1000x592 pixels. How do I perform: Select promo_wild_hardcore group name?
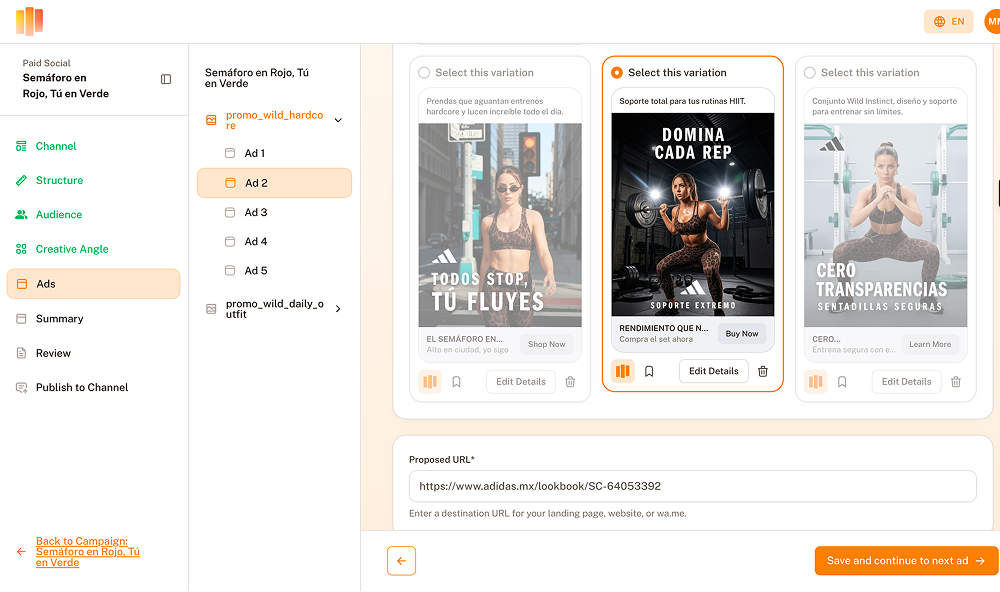274,120
